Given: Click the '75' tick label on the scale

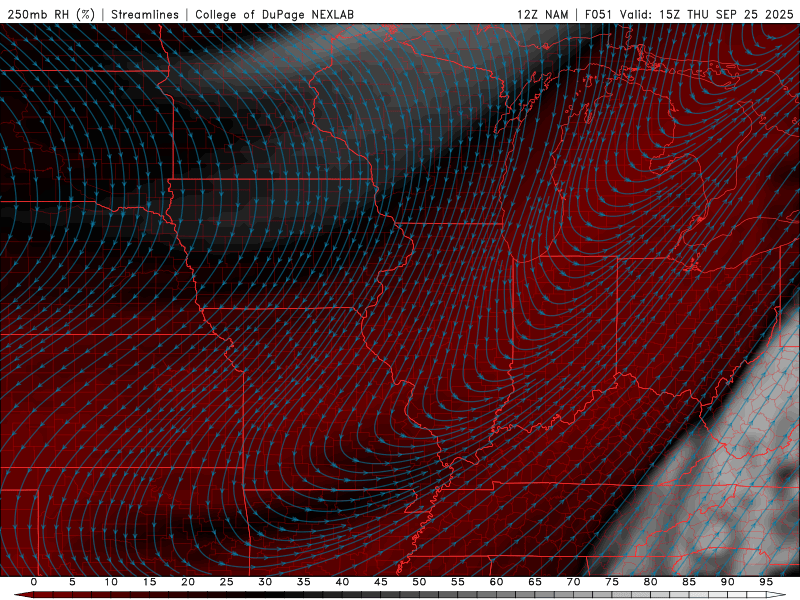Looking at the screenshot, I should click(x=612, y=582).
